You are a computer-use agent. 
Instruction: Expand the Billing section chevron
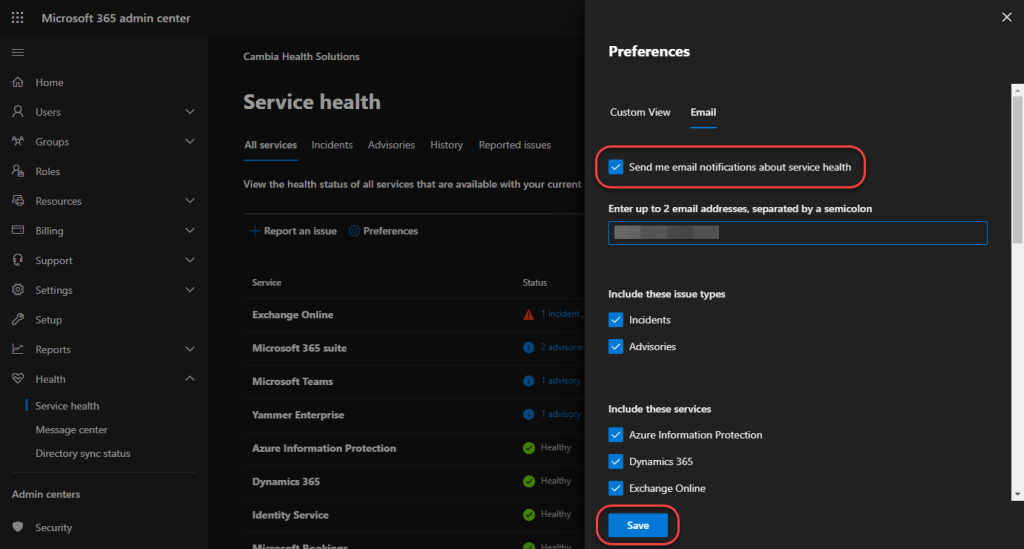coord(190,231)
